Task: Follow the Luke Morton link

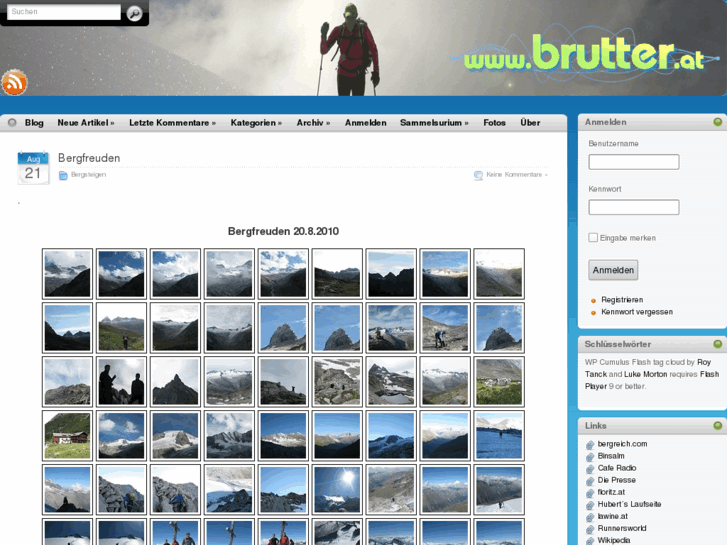Action: coord(645,374)
